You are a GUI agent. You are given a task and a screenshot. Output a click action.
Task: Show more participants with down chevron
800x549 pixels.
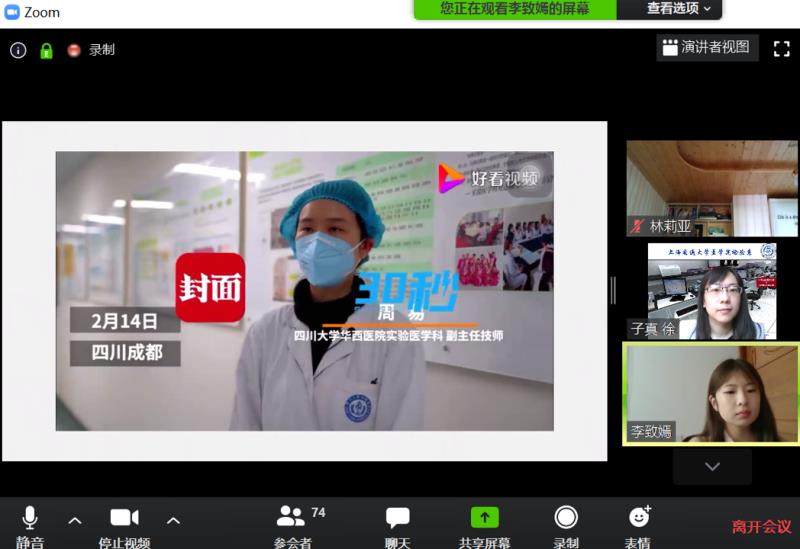712,466
